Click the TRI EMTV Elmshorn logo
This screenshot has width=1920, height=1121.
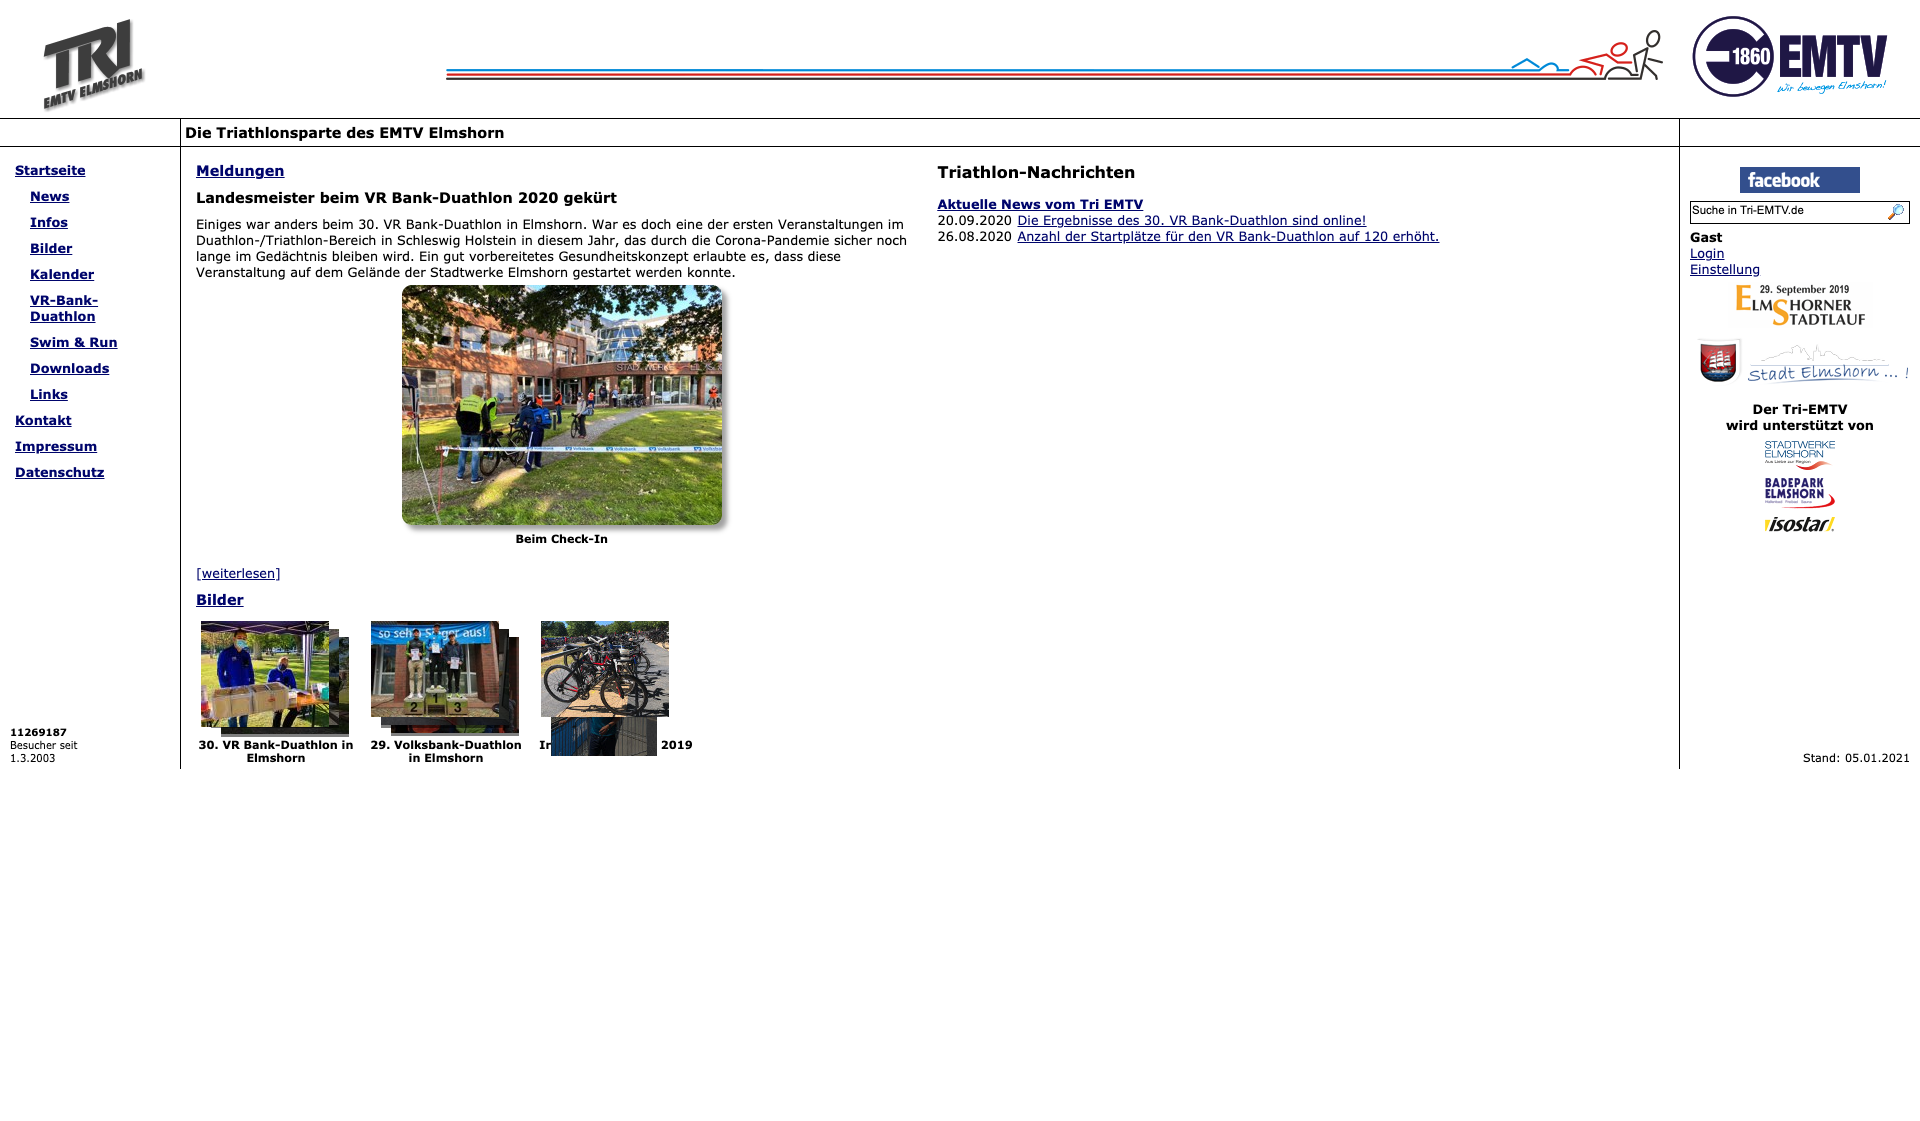pos(93,63)
